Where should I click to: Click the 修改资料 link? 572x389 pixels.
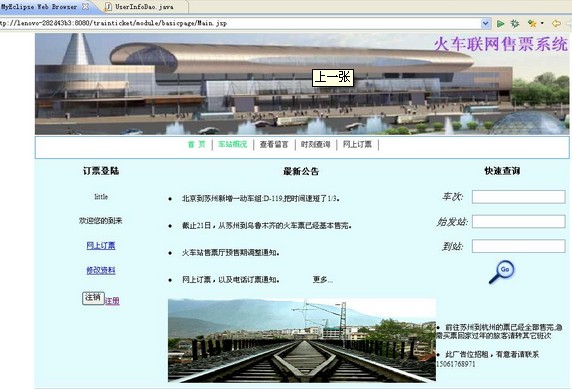click(101, 270)
